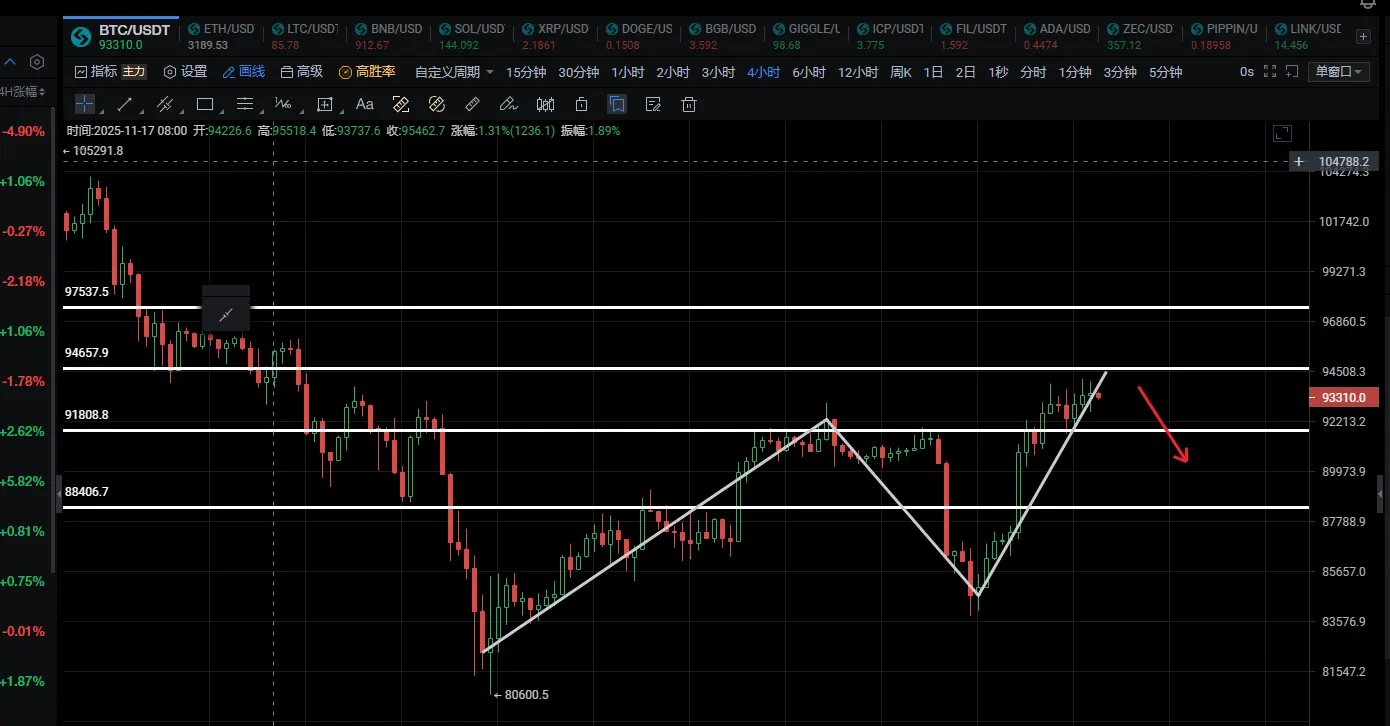Select the rectangle shape tool
Image resolution: width=1390 pixels, height=726 pixels.
tap(205, 104)
